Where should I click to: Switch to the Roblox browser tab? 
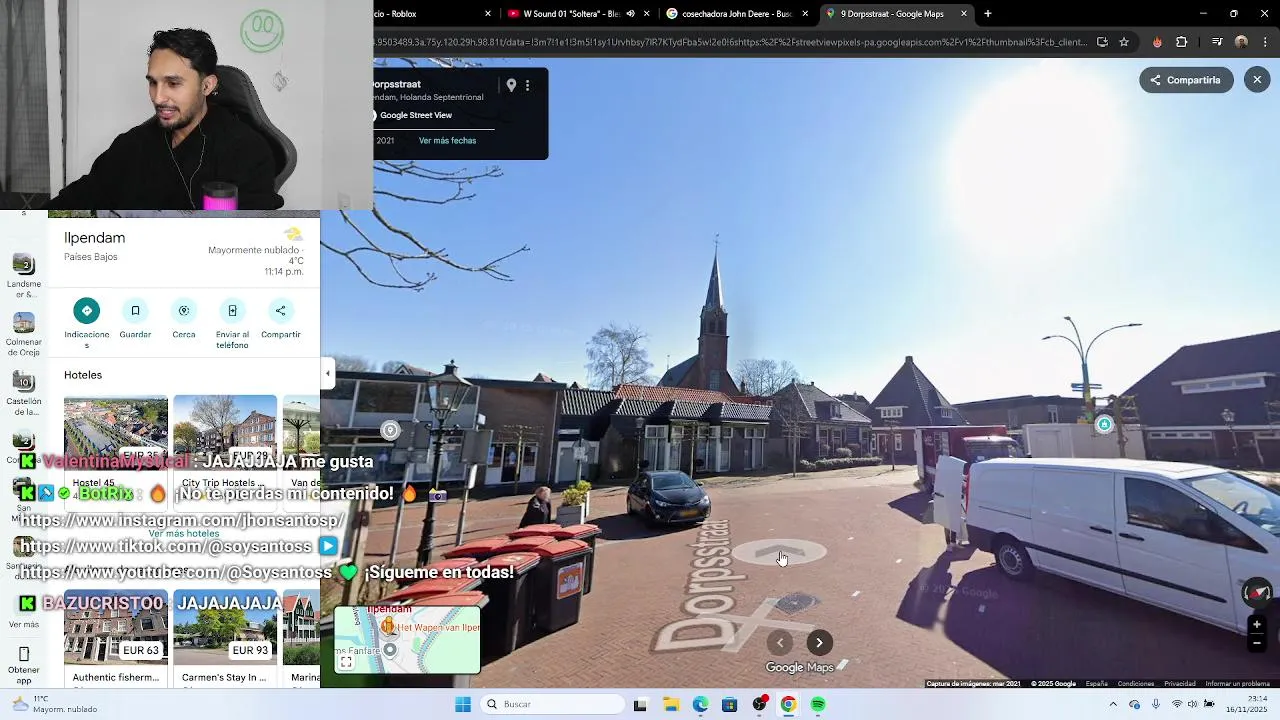(x=430, y=14)
